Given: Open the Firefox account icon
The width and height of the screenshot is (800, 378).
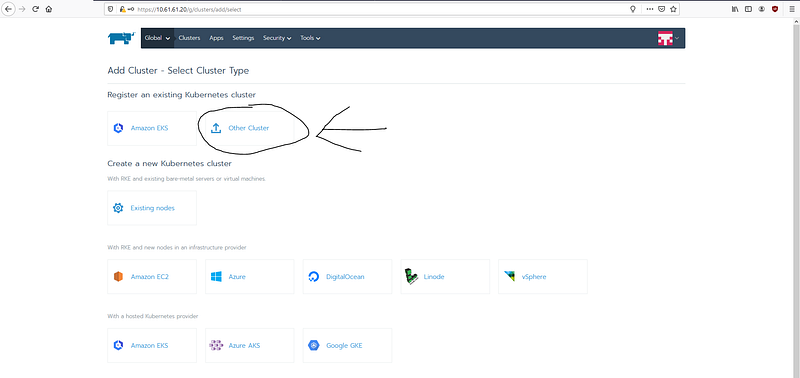Looking at the screenshot, I should (762, 9).
